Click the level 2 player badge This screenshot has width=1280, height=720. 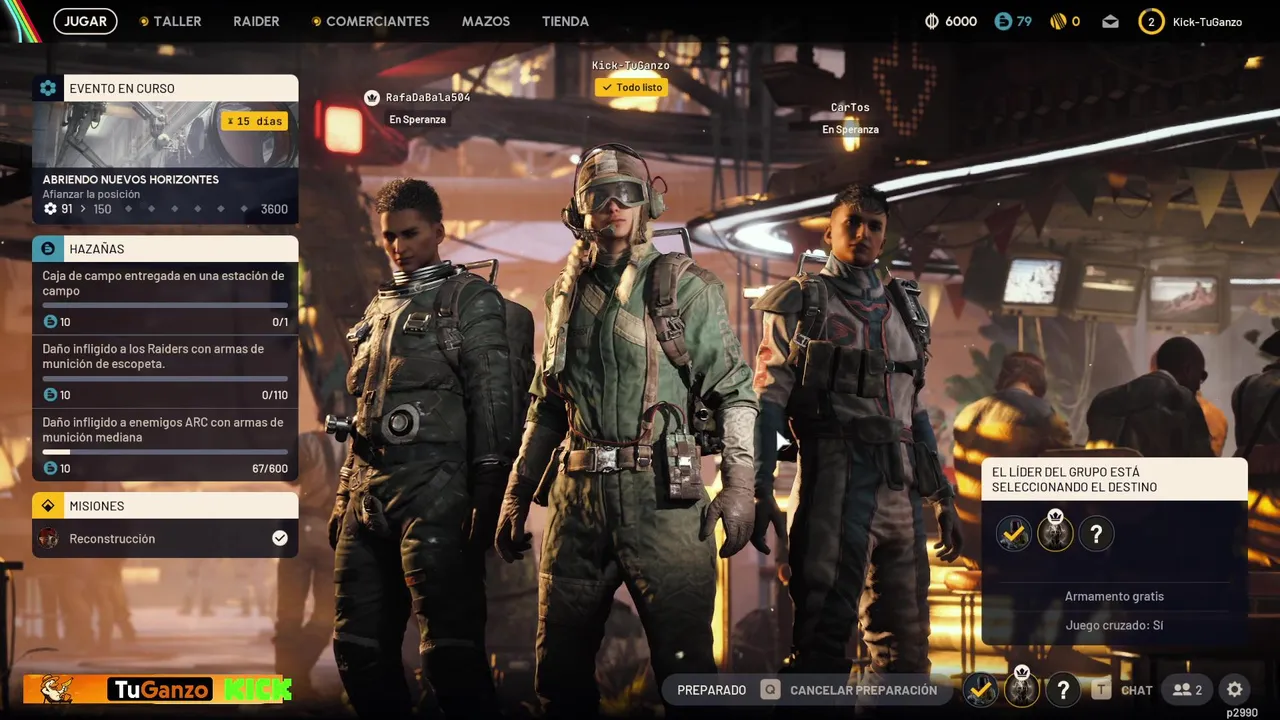coord(1151,21)
